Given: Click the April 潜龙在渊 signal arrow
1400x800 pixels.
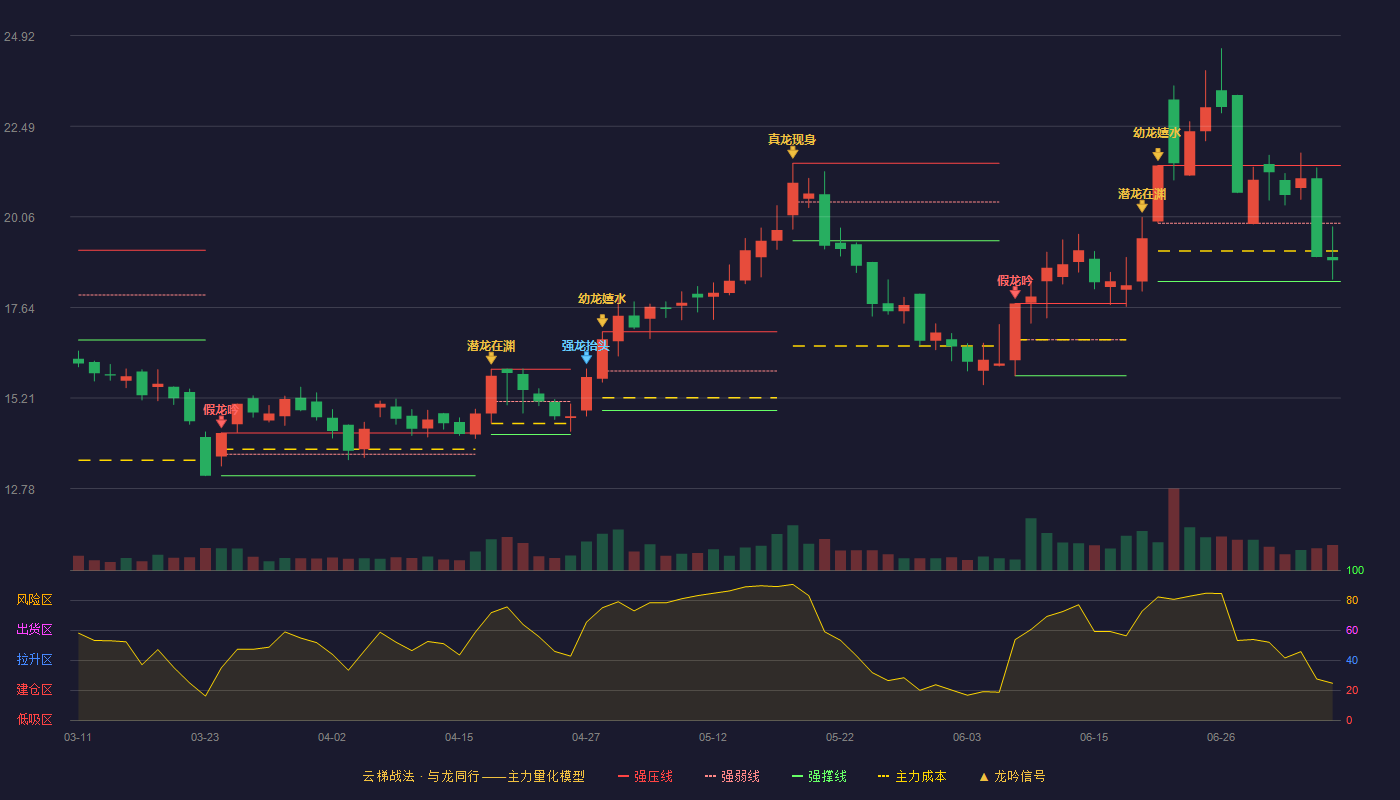Looking at the screenshot, I should (491, 358).
